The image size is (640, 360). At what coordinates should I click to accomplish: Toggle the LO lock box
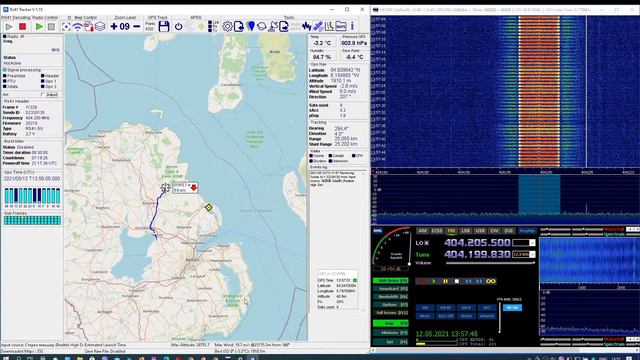pos(427,243)
